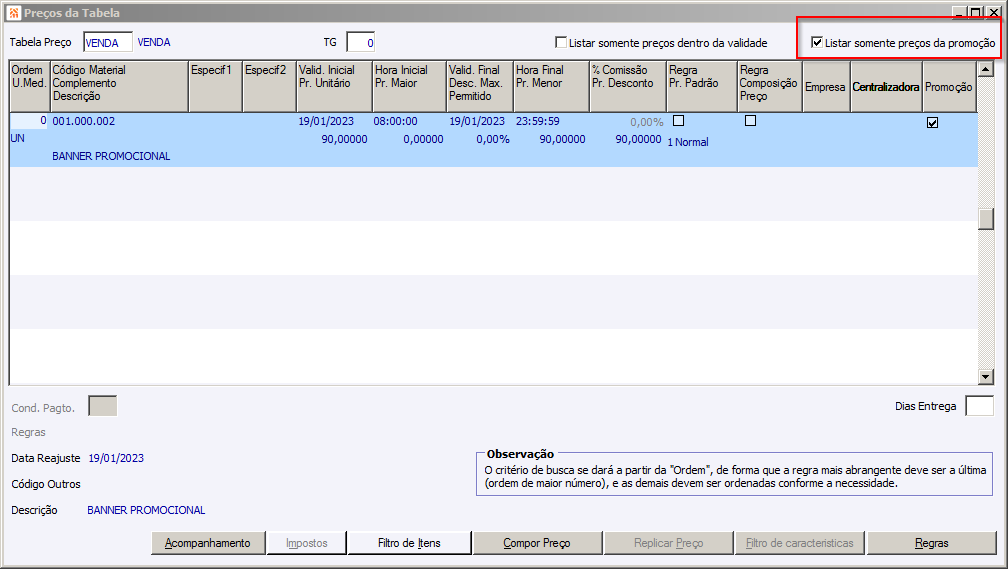Click the Preços da Tabela window icon
Viewport: 1008px width, 569px height.
click(14, 13)
